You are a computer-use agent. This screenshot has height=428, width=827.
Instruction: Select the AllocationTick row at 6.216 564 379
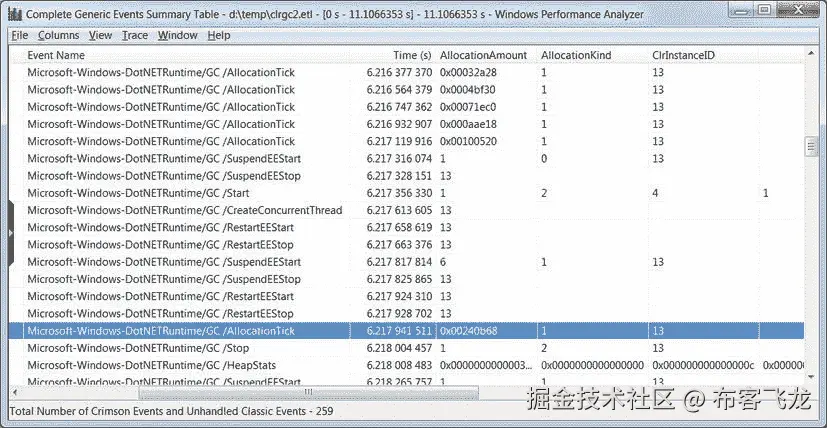click(406, 90)
